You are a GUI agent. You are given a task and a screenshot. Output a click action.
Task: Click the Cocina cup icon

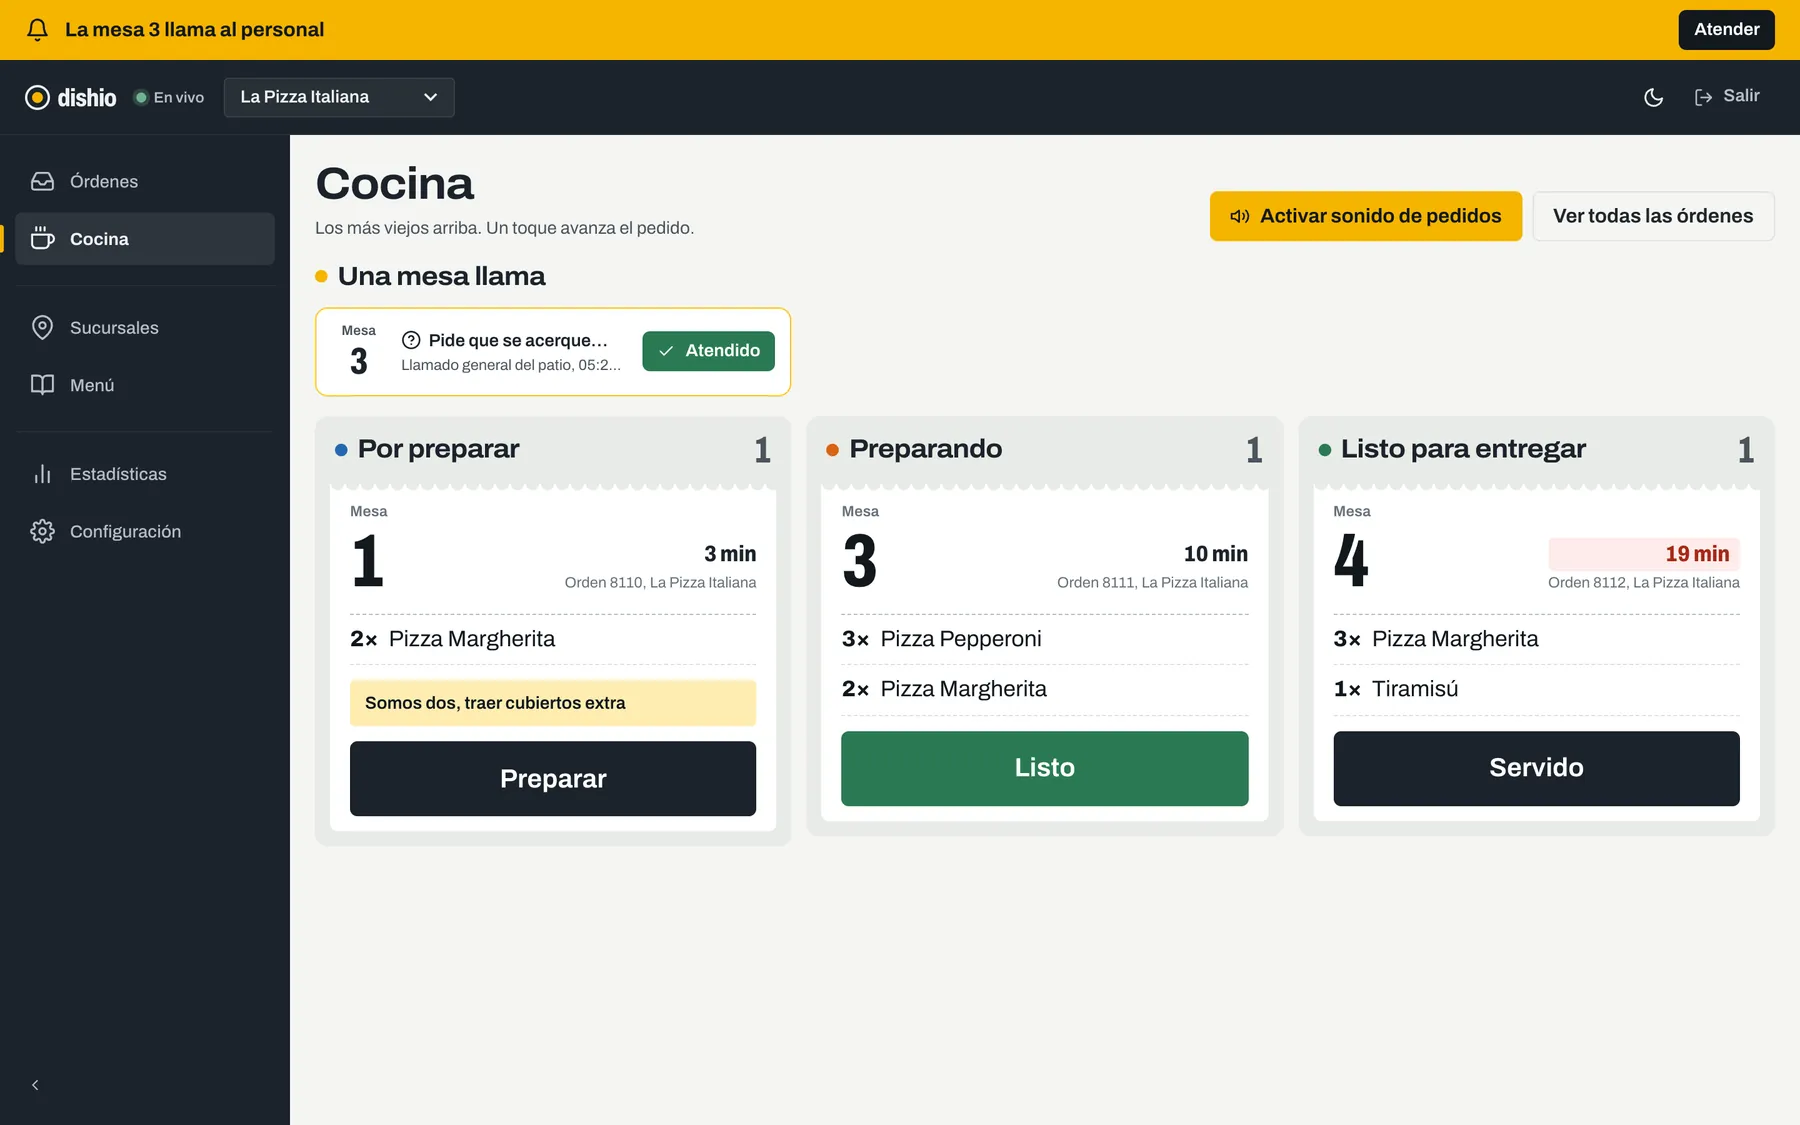click(x=42, y=238)
